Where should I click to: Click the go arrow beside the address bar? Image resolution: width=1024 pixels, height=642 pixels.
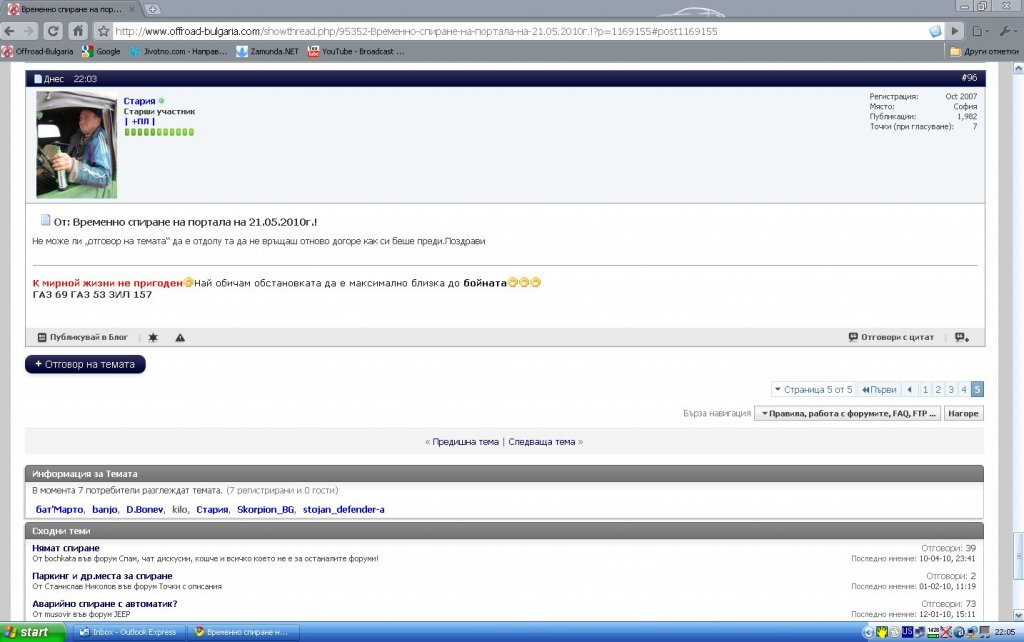tap(955, 31)
